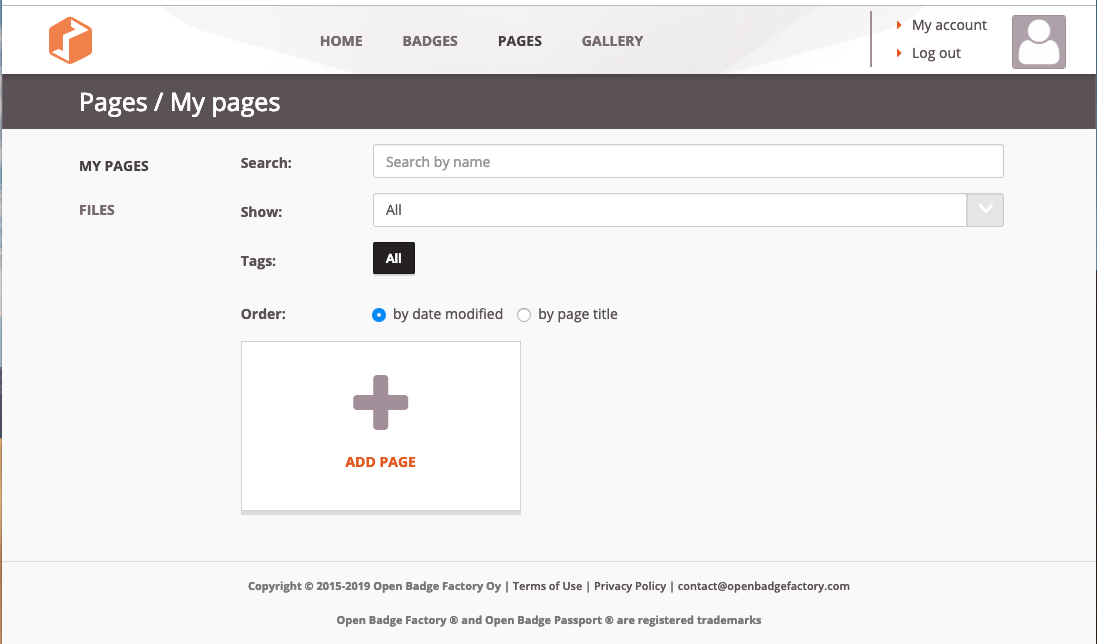
Task: Select order by page title radio button
Action: 523,315
